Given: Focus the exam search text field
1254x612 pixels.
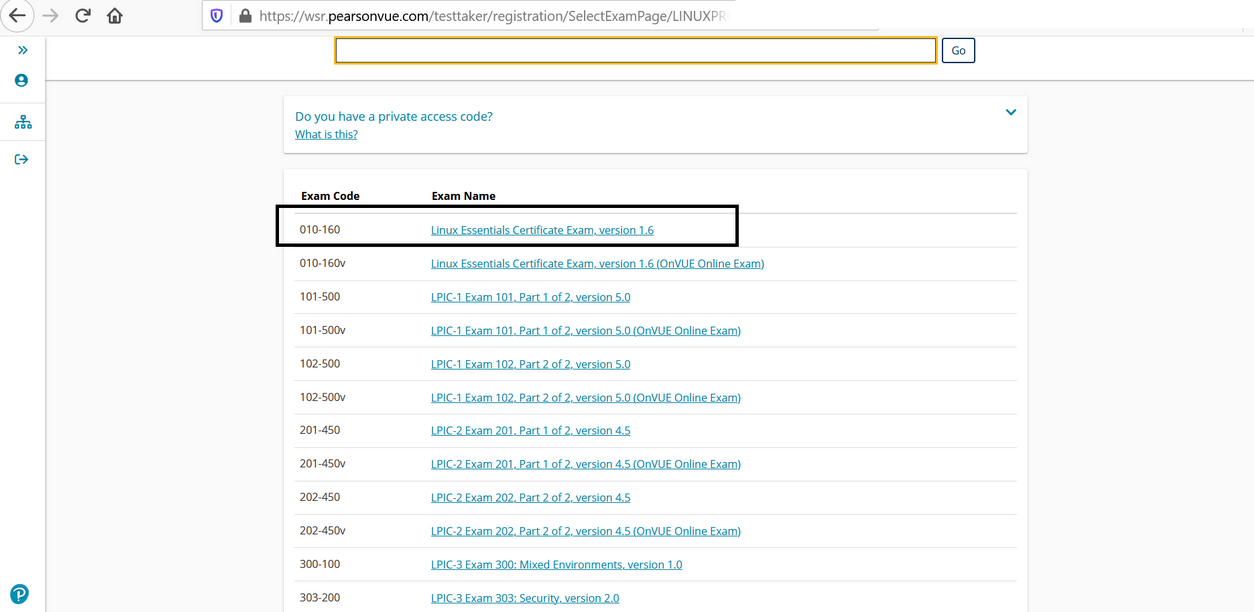Looking at the screenshot, I should [636, 50].
